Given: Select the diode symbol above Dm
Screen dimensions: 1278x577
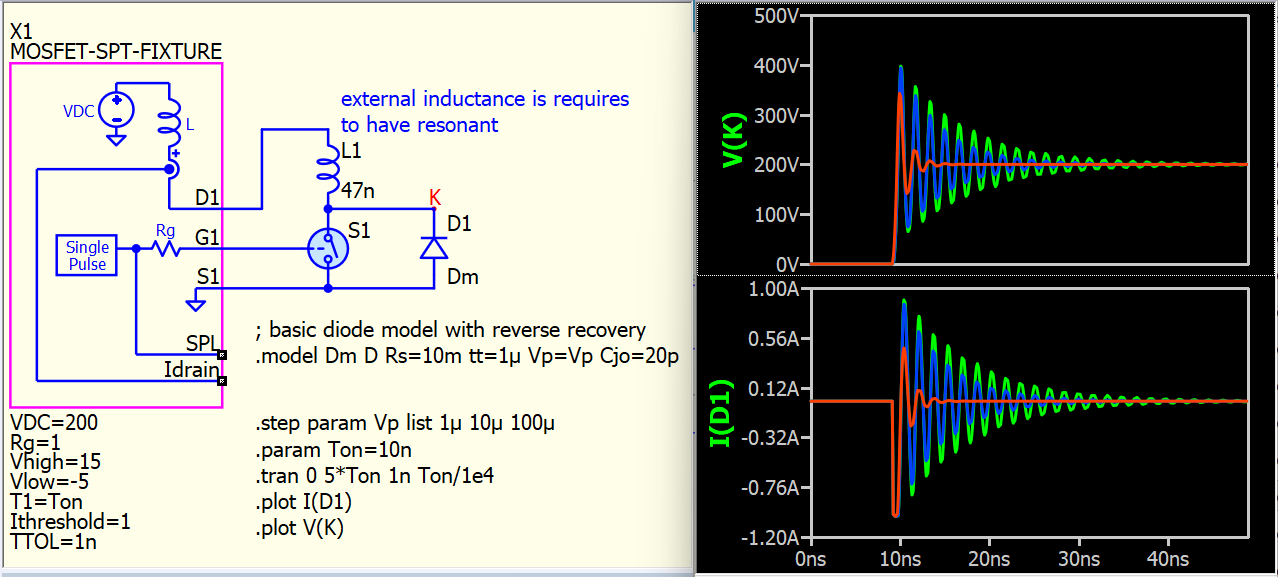Looking at the screenshot, I should click(x=433, y=247).
